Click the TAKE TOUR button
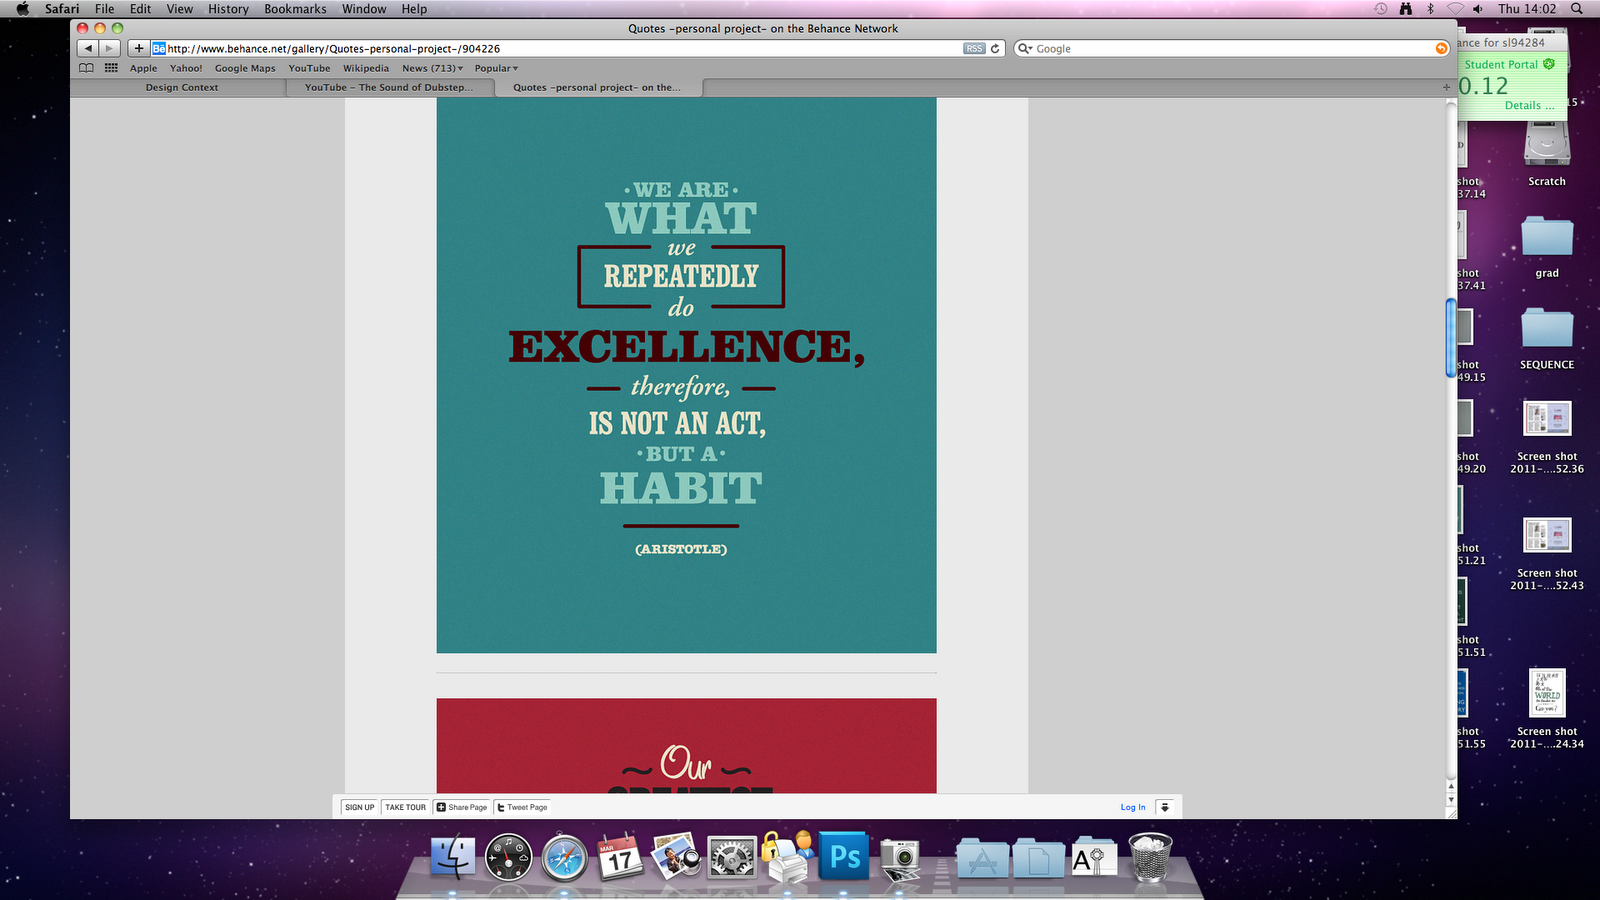The image size is (1600, 900). [x=406, y=807]
